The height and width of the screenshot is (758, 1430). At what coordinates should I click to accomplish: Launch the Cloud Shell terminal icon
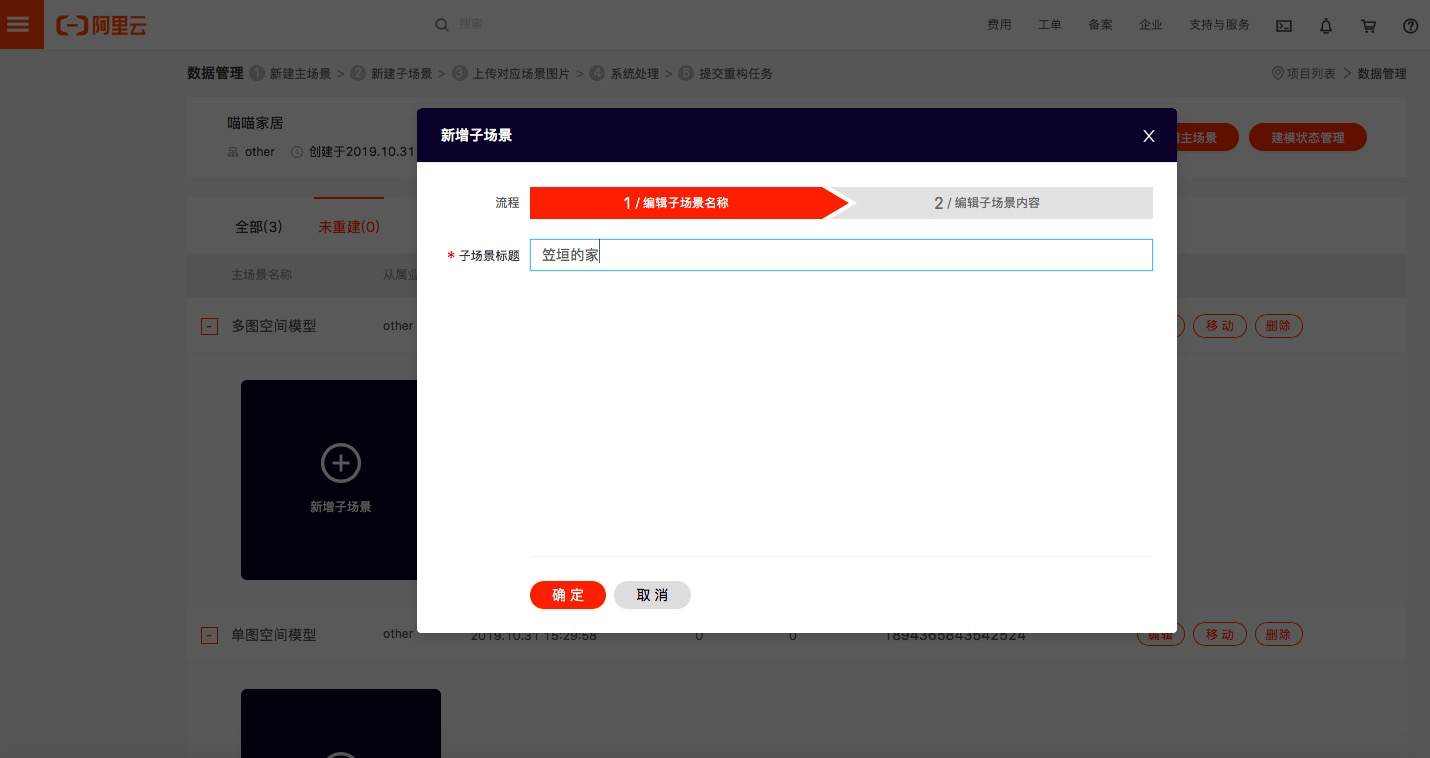pyautogui.click(x=1284, y=26)
